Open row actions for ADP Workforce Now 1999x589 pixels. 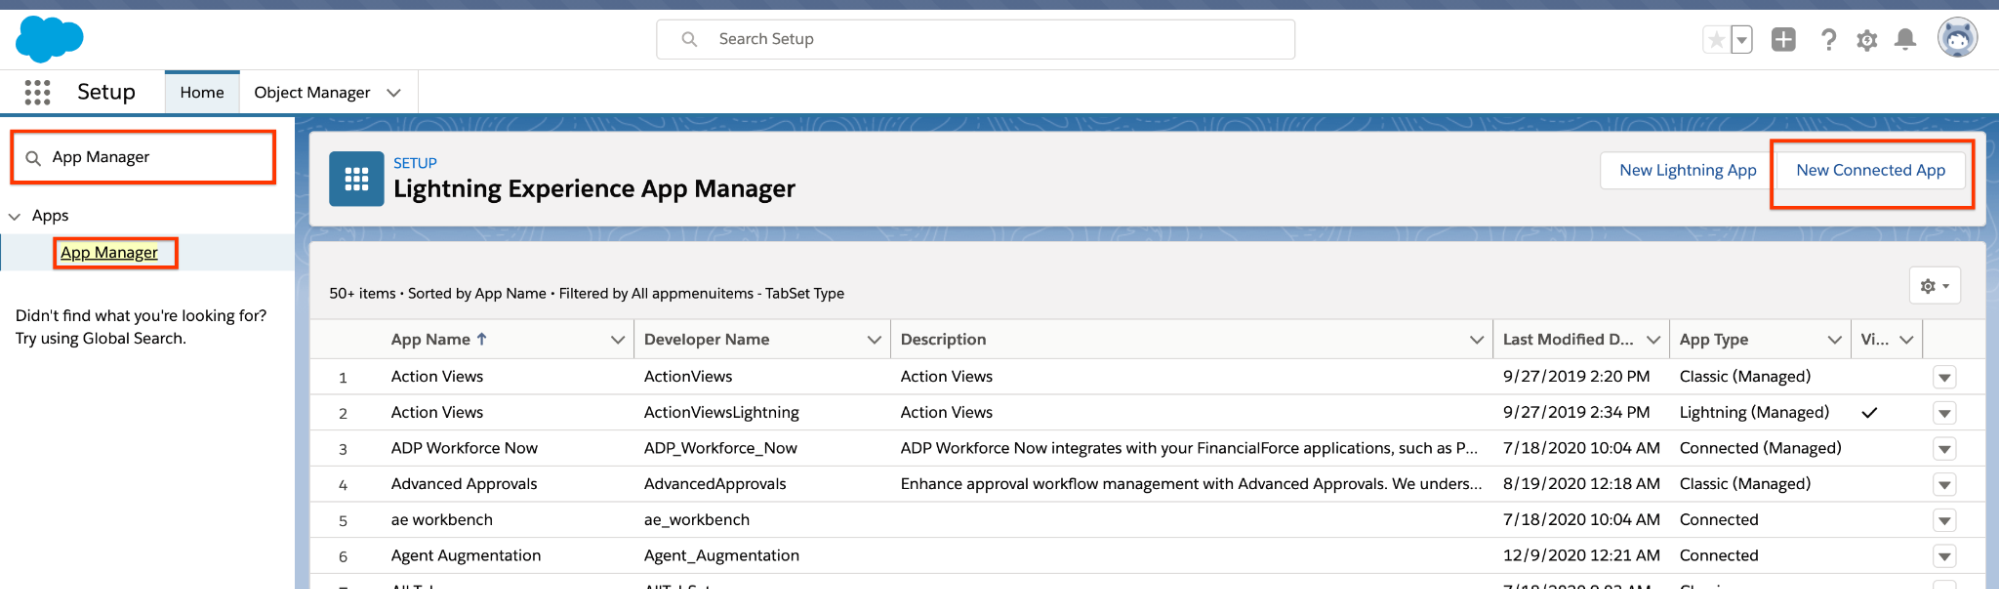tap(1944, 449)
